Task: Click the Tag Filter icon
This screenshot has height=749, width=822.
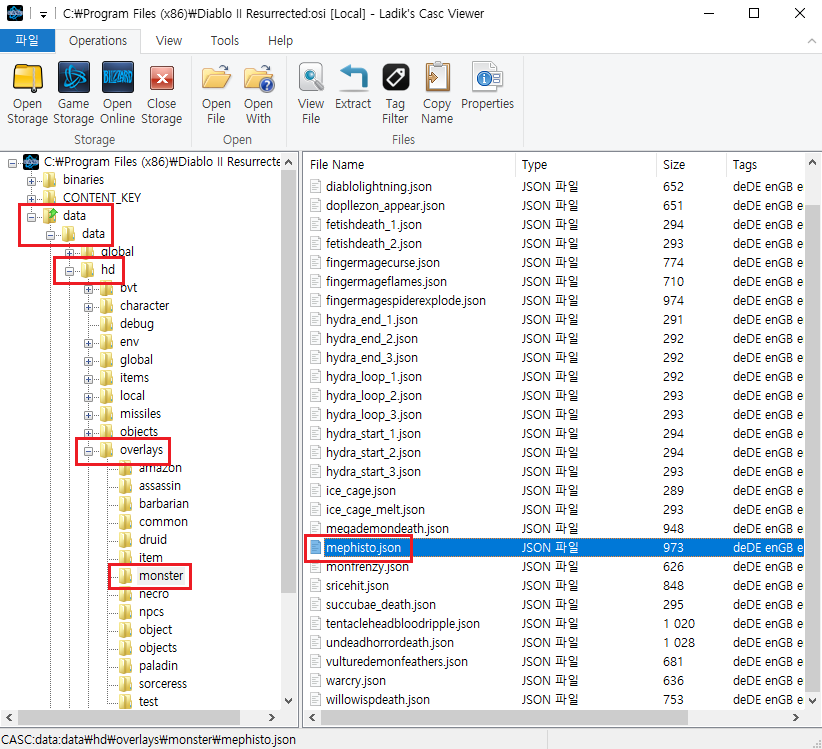Action: [395, 78]
